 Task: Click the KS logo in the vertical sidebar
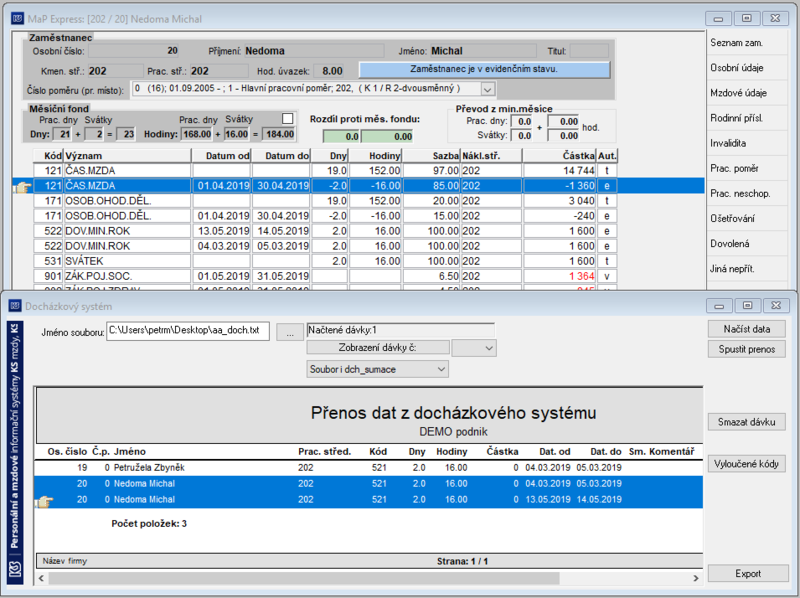(x=15, y=568)
